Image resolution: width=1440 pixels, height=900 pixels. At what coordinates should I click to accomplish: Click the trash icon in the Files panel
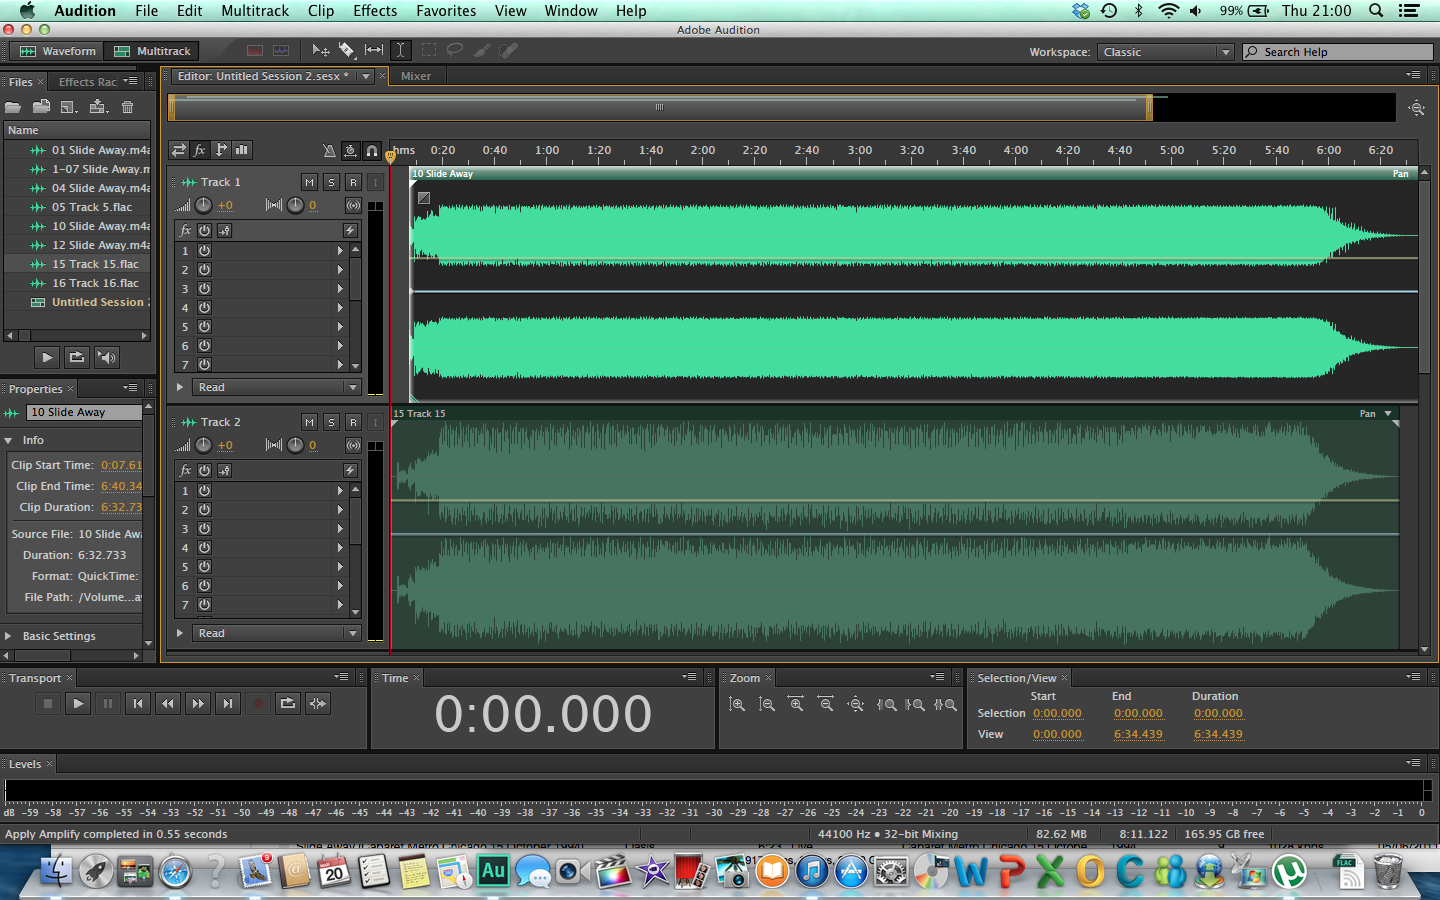tap(127, 107)
